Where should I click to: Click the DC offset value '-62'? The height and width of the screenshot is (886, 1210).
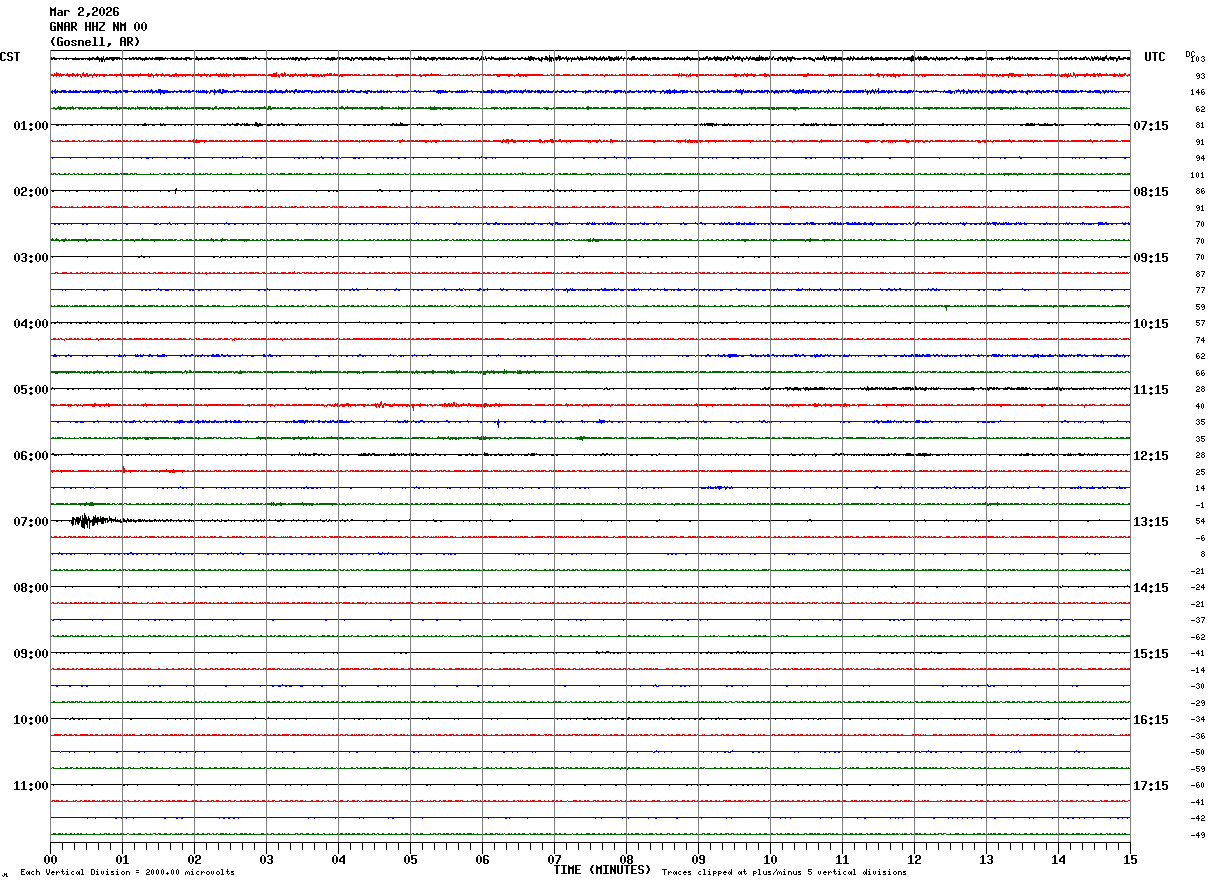pyautogui.click(x=1198, y=637)
